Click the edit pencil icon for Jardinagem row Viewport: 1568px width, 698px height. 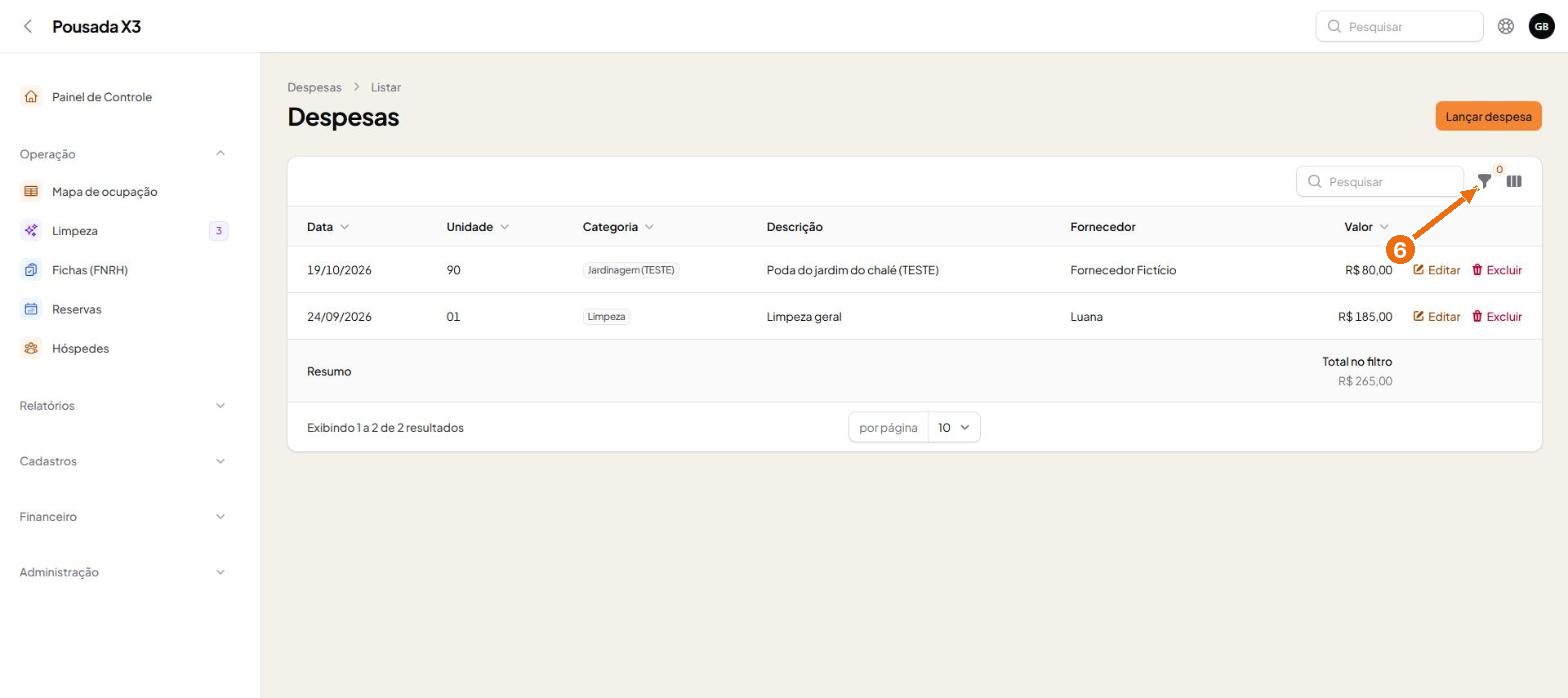tap(1418, 270)
